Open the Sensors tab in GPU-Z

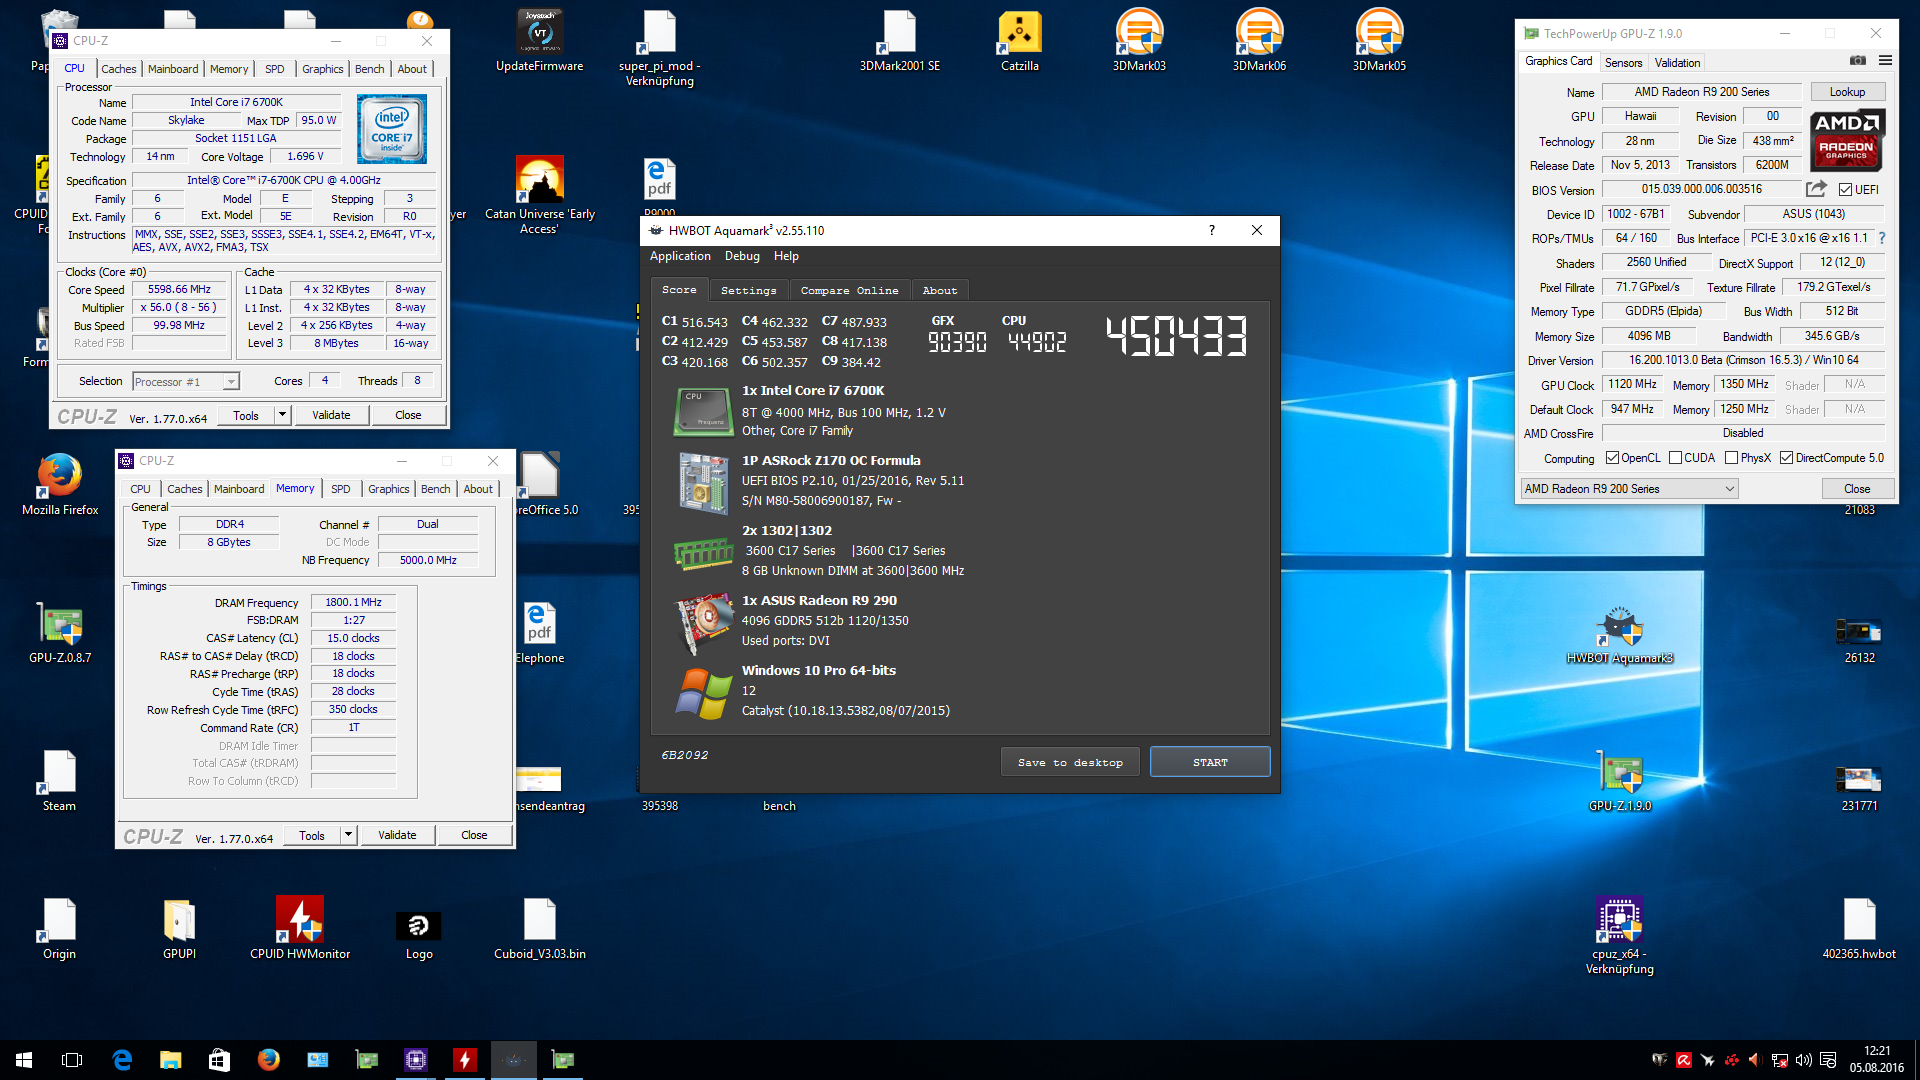tap(1623, 62)
